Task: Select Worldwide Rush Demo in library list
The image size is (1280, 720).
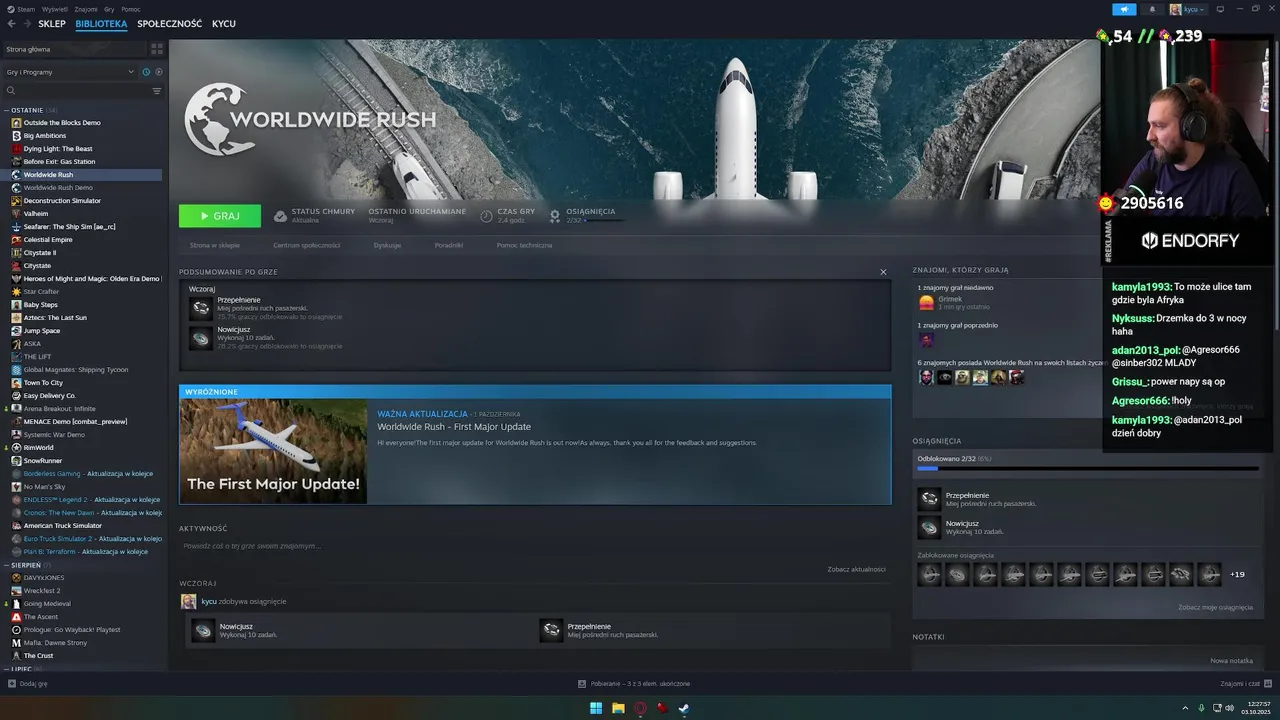Action: [58, 187]
